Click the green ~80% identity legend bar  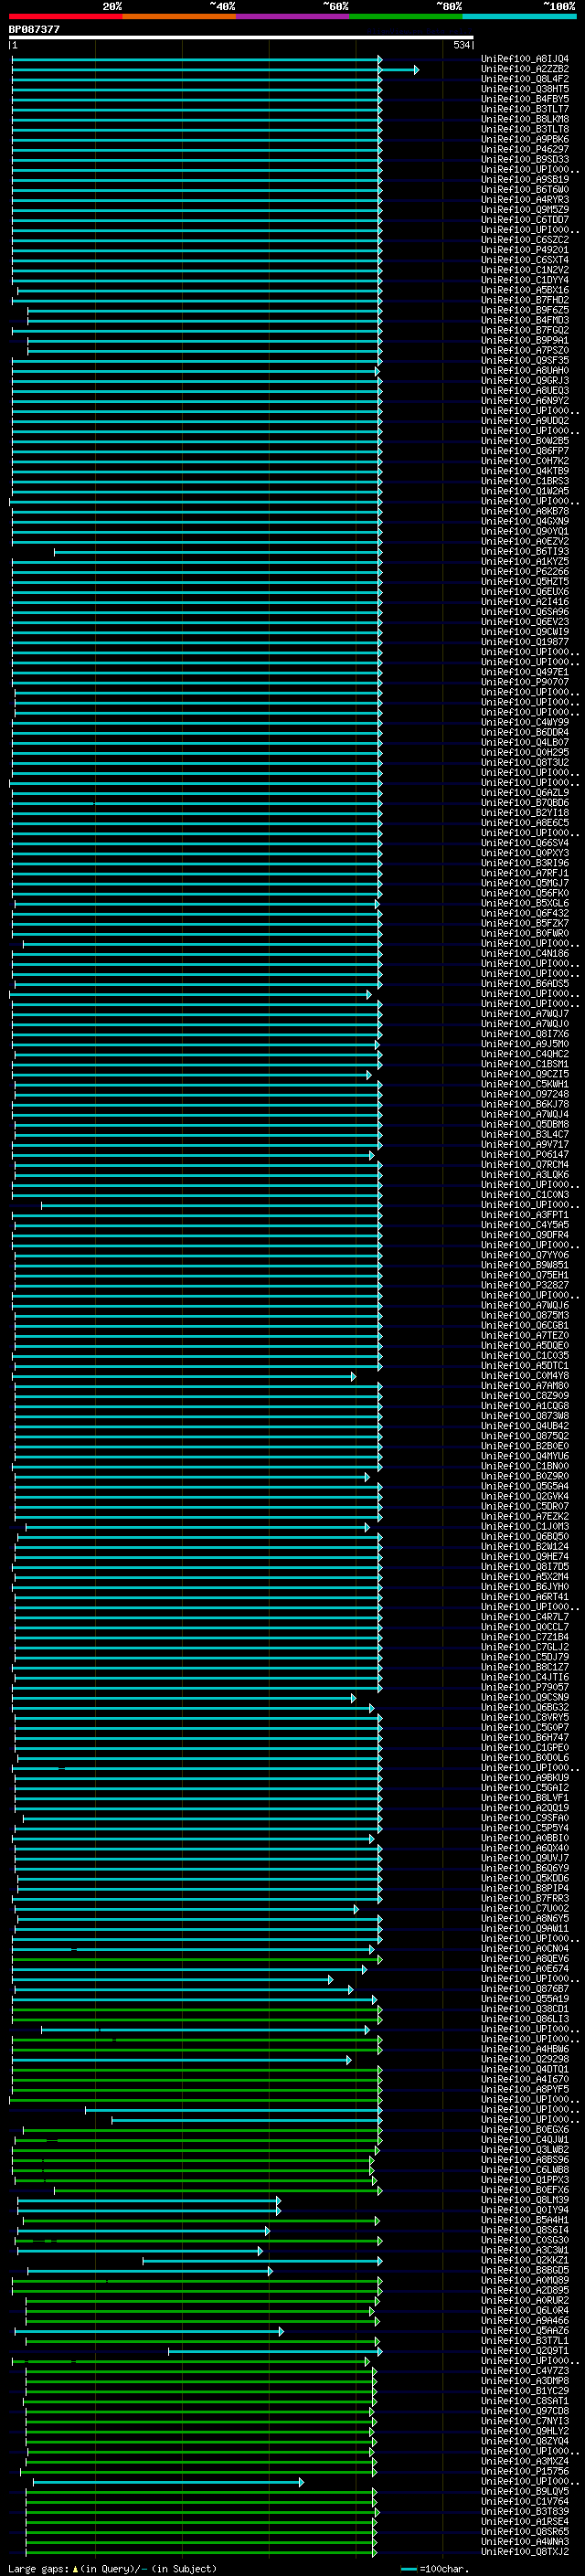click(x=406, y=17)
